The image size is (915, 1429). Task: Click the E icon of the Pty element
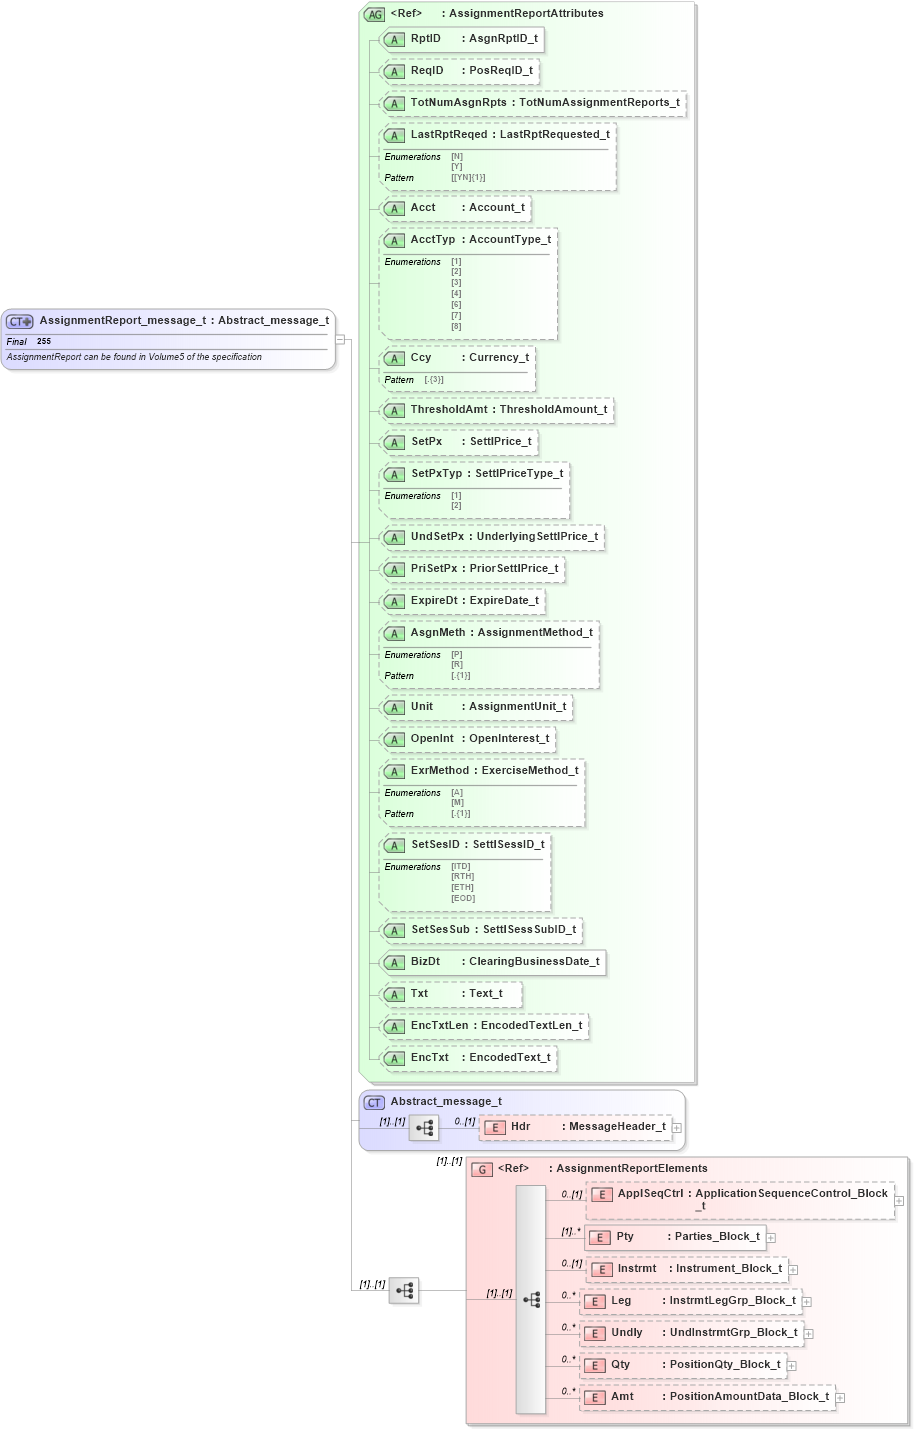coord(601,1237)
